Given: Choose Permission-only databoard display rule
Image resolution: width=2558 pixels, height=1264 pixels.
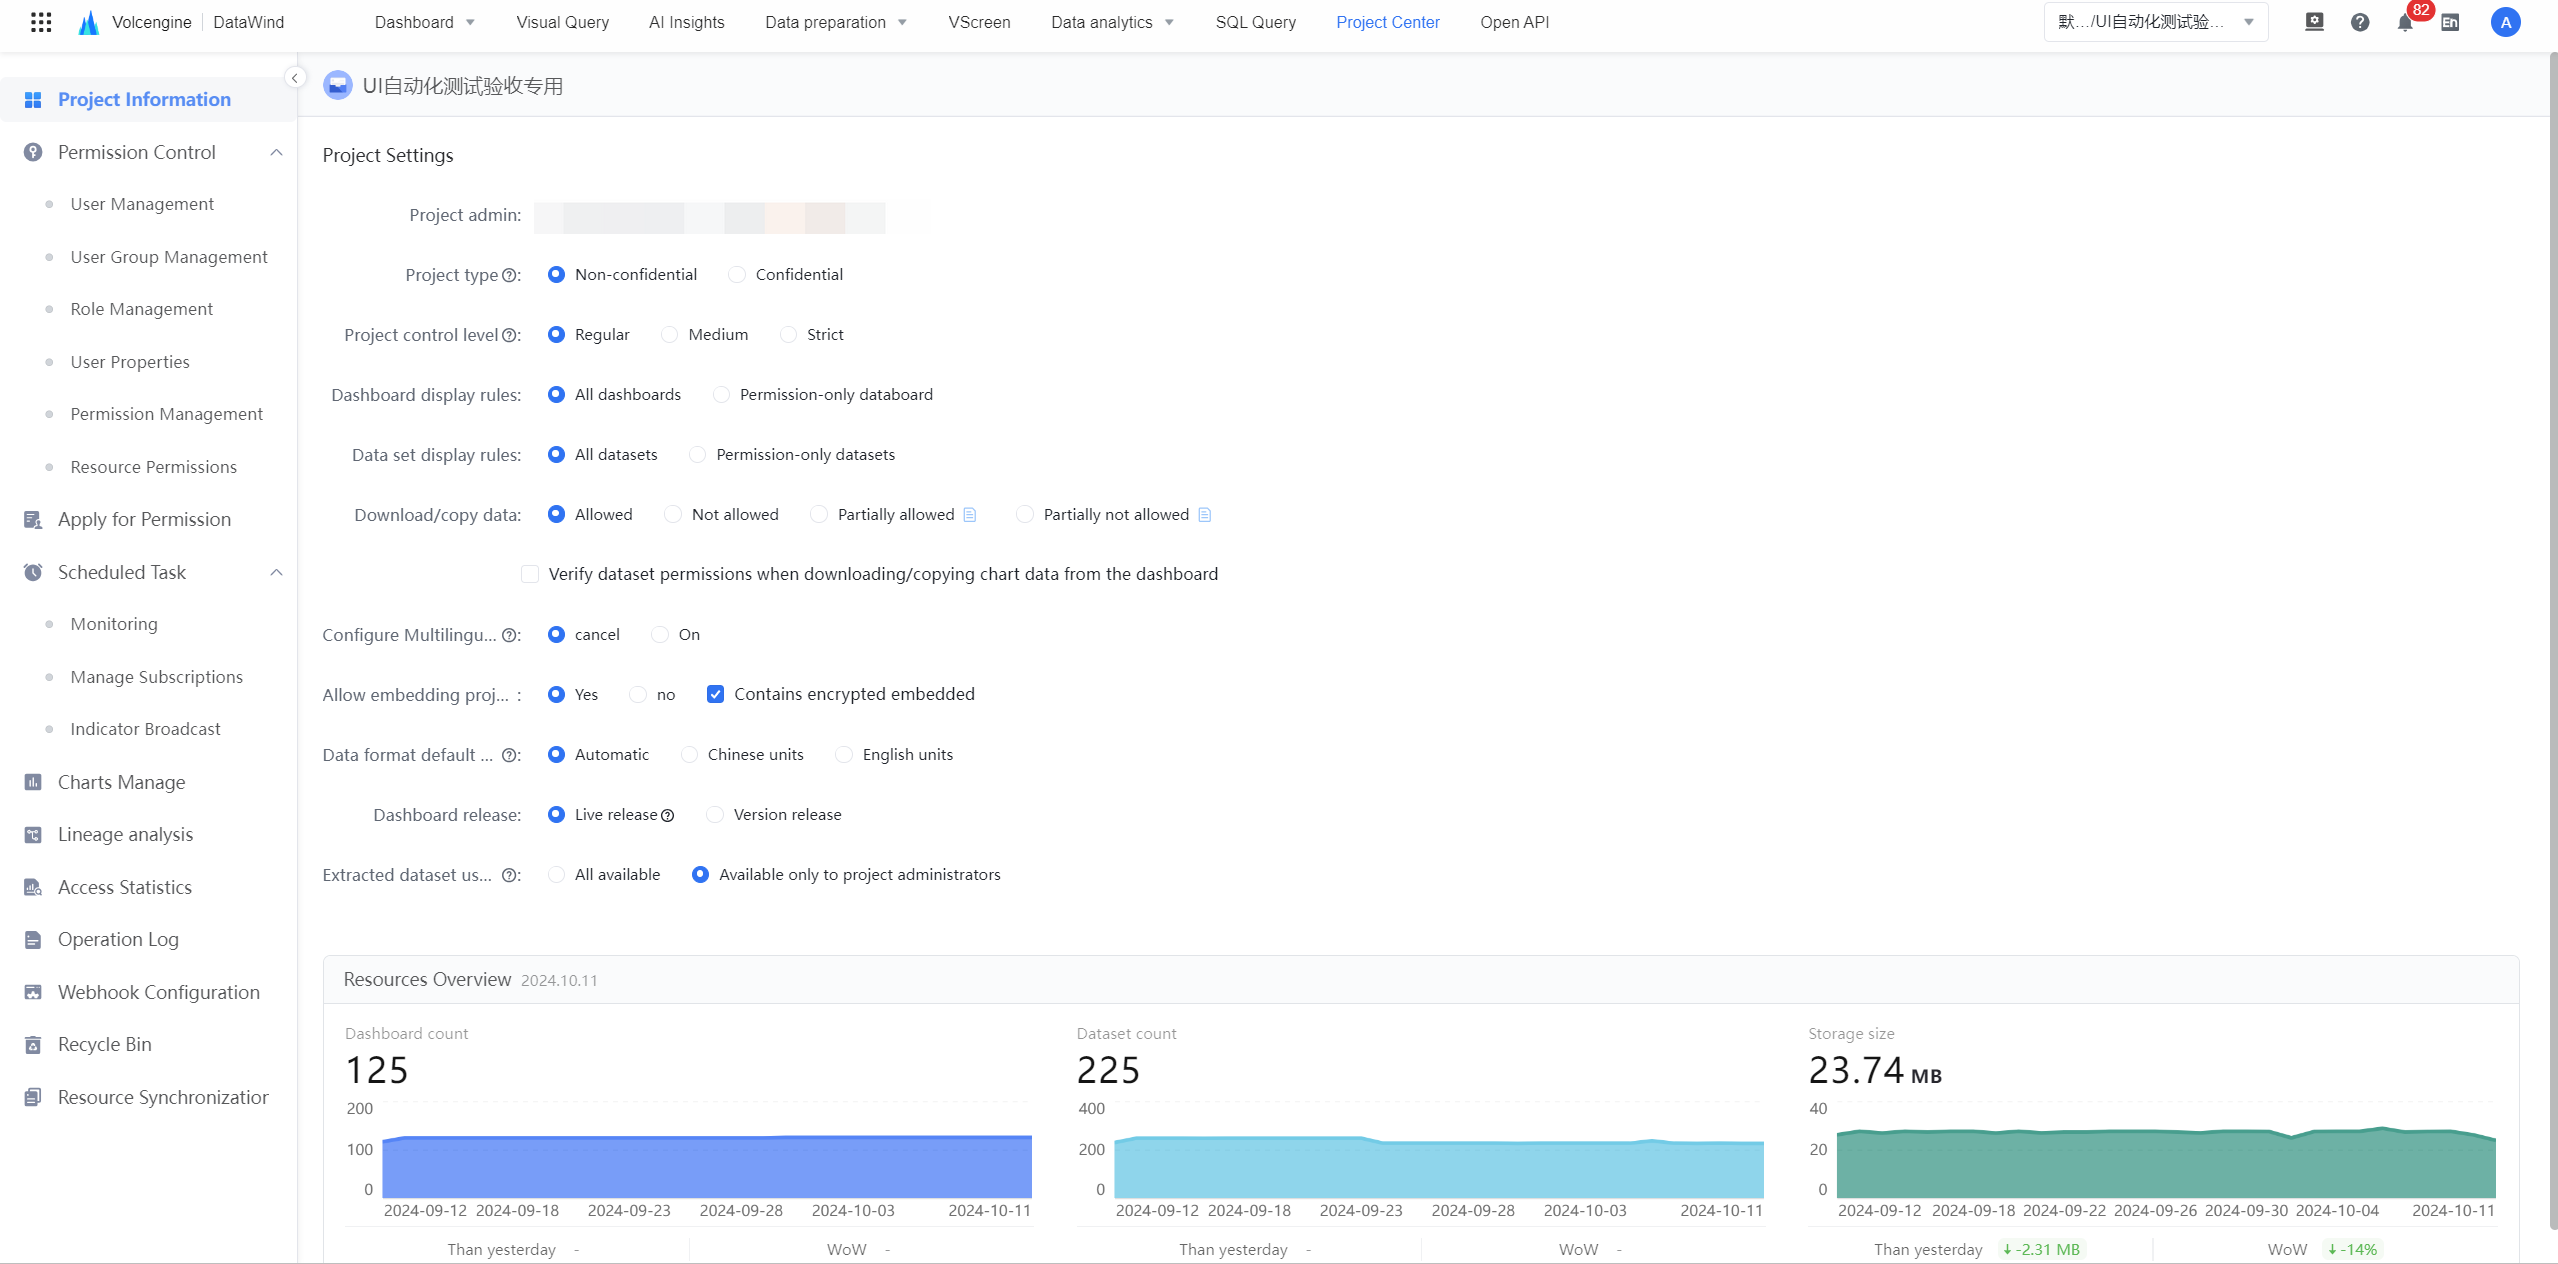Looking at the screenshot, I should click(x=721, y=395).
